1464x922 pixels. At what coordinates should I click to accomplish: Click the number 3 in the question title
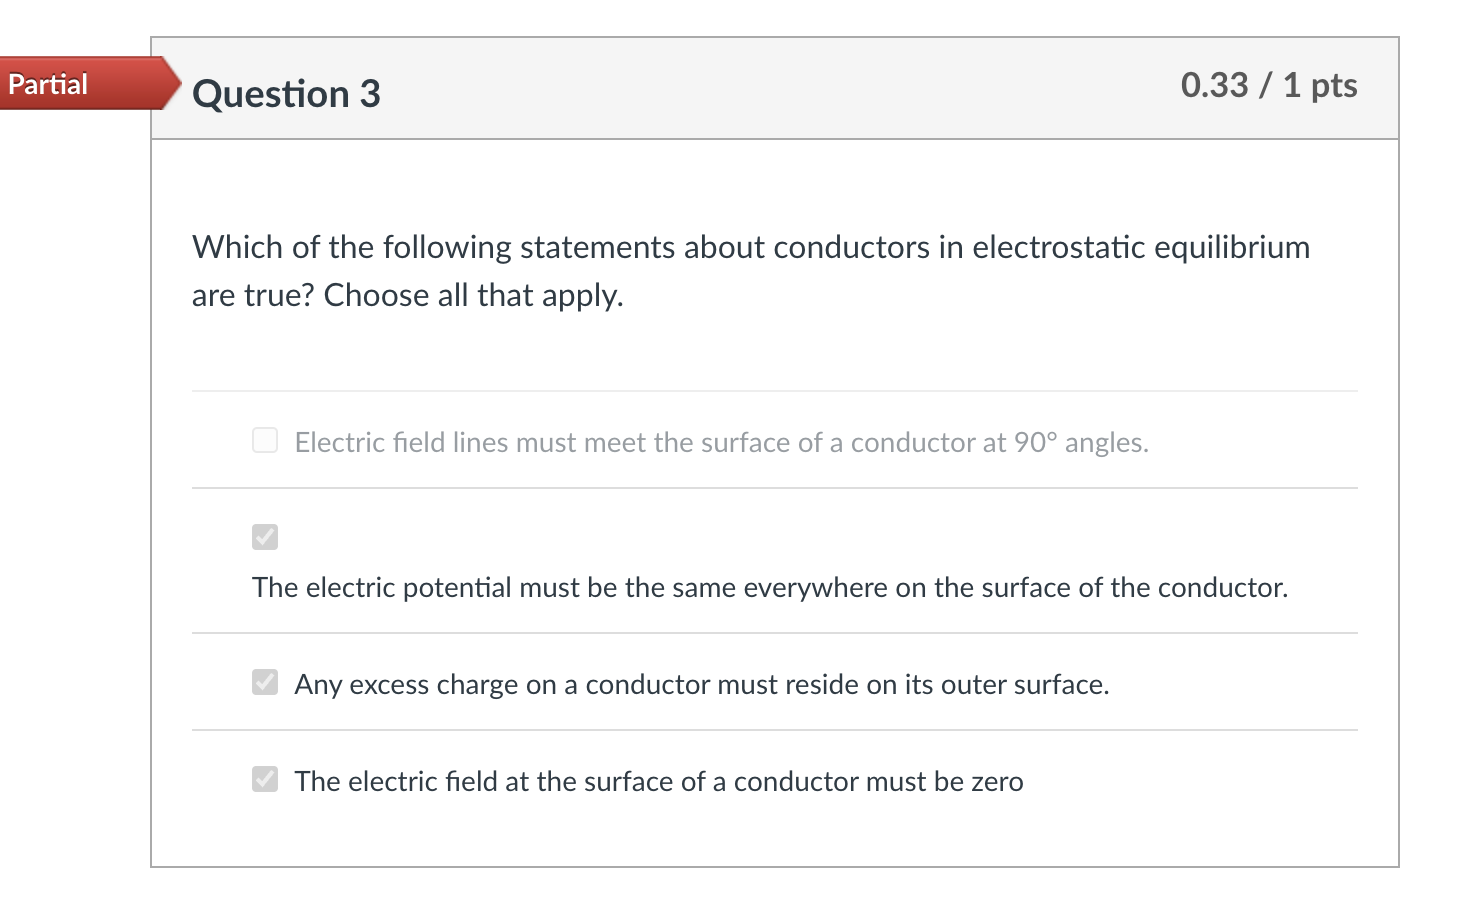click(x=370, y=94)
